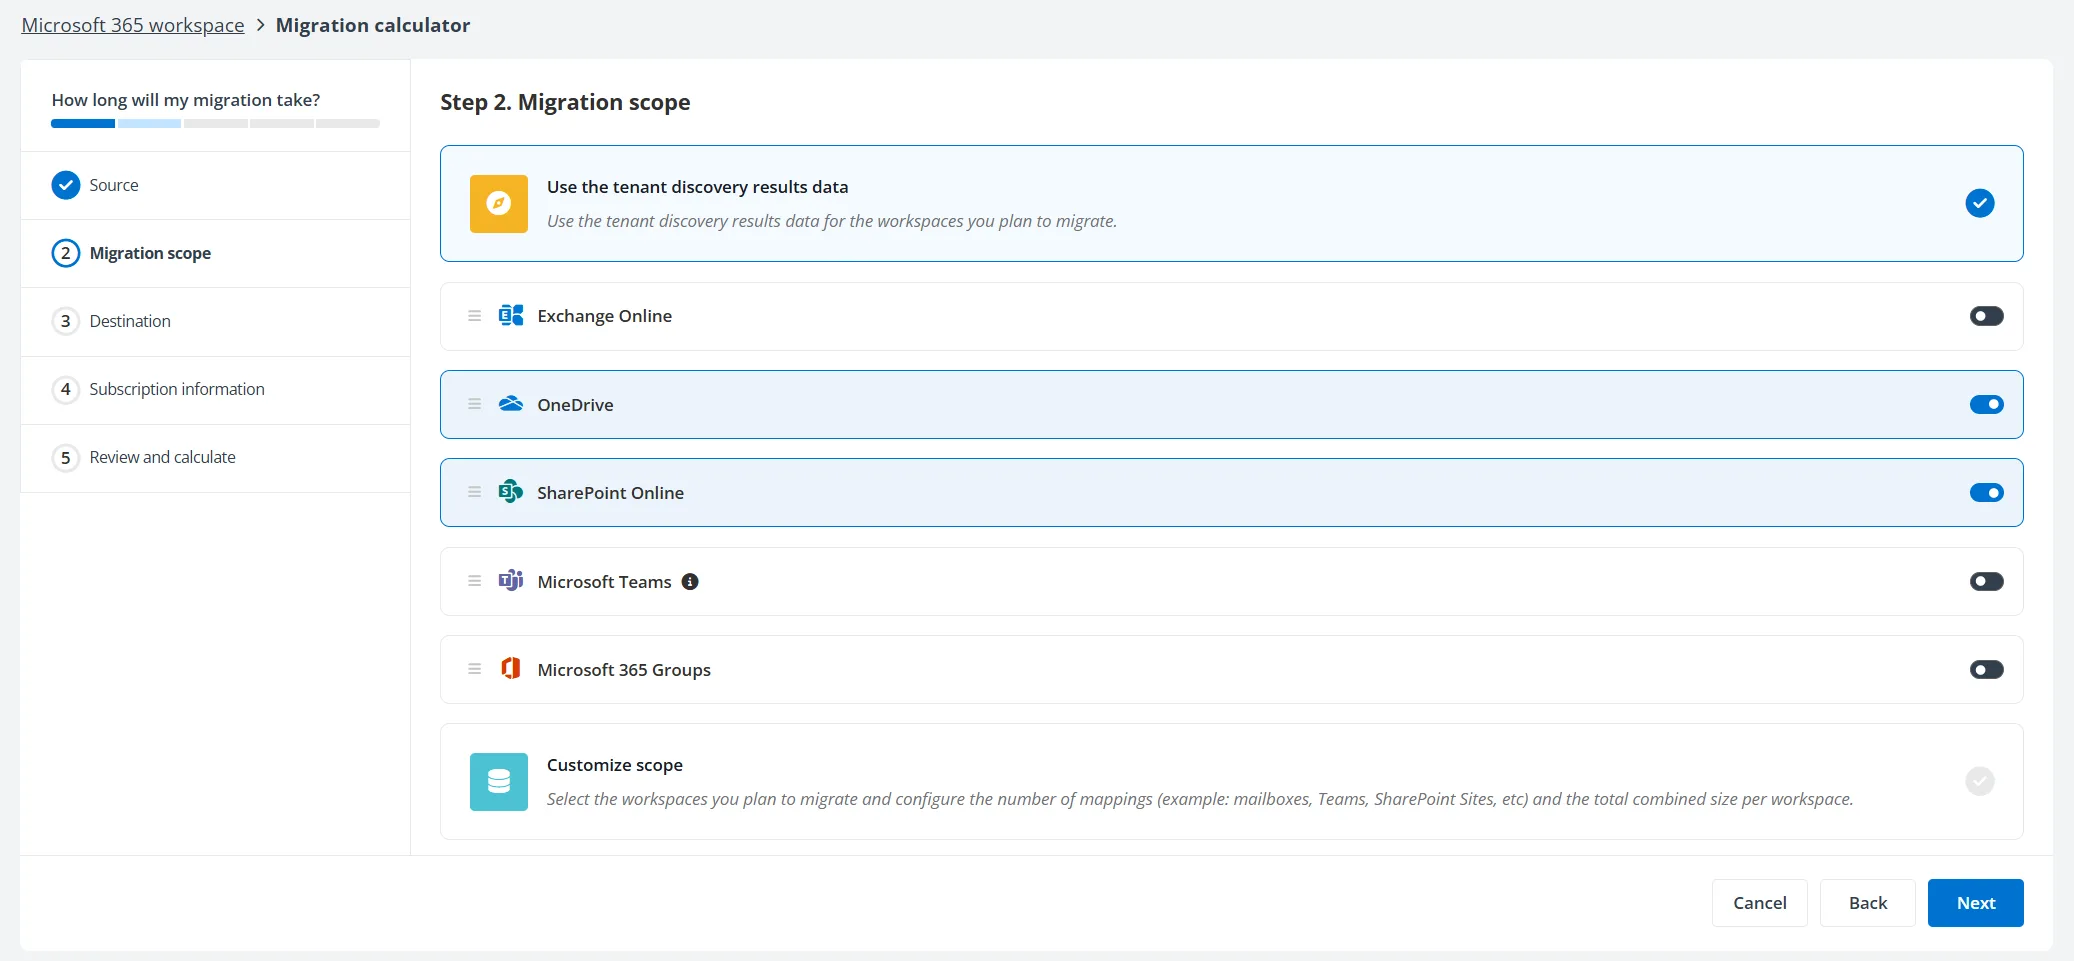Disable the OneDrive toggle
The width and height of the screenshot is (2074, 961).
(1984, 404)
